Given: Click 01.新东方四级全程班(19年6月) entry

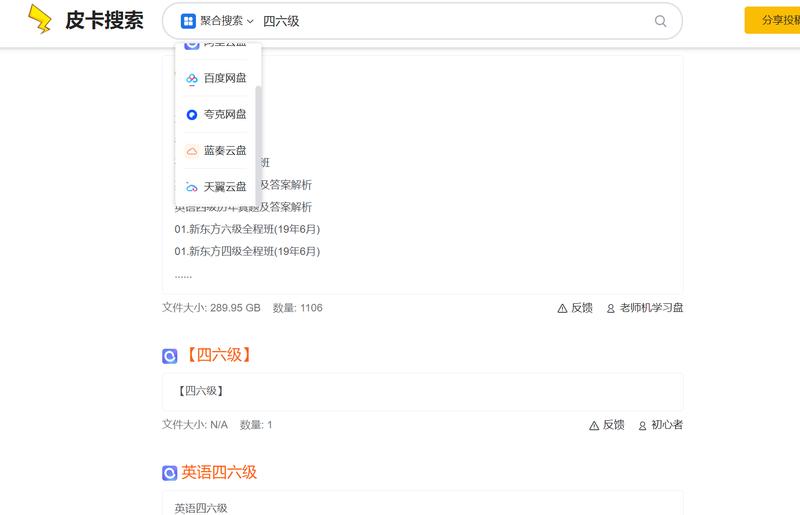Looking at the screenshot, I should 247,251.
